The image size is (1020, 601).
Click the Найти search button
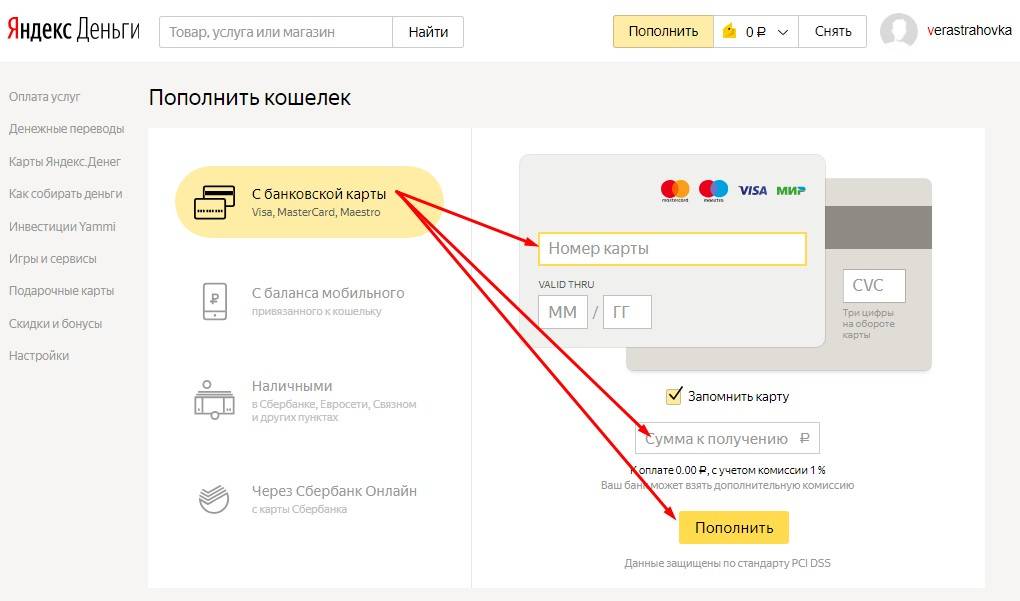point(428,32)
